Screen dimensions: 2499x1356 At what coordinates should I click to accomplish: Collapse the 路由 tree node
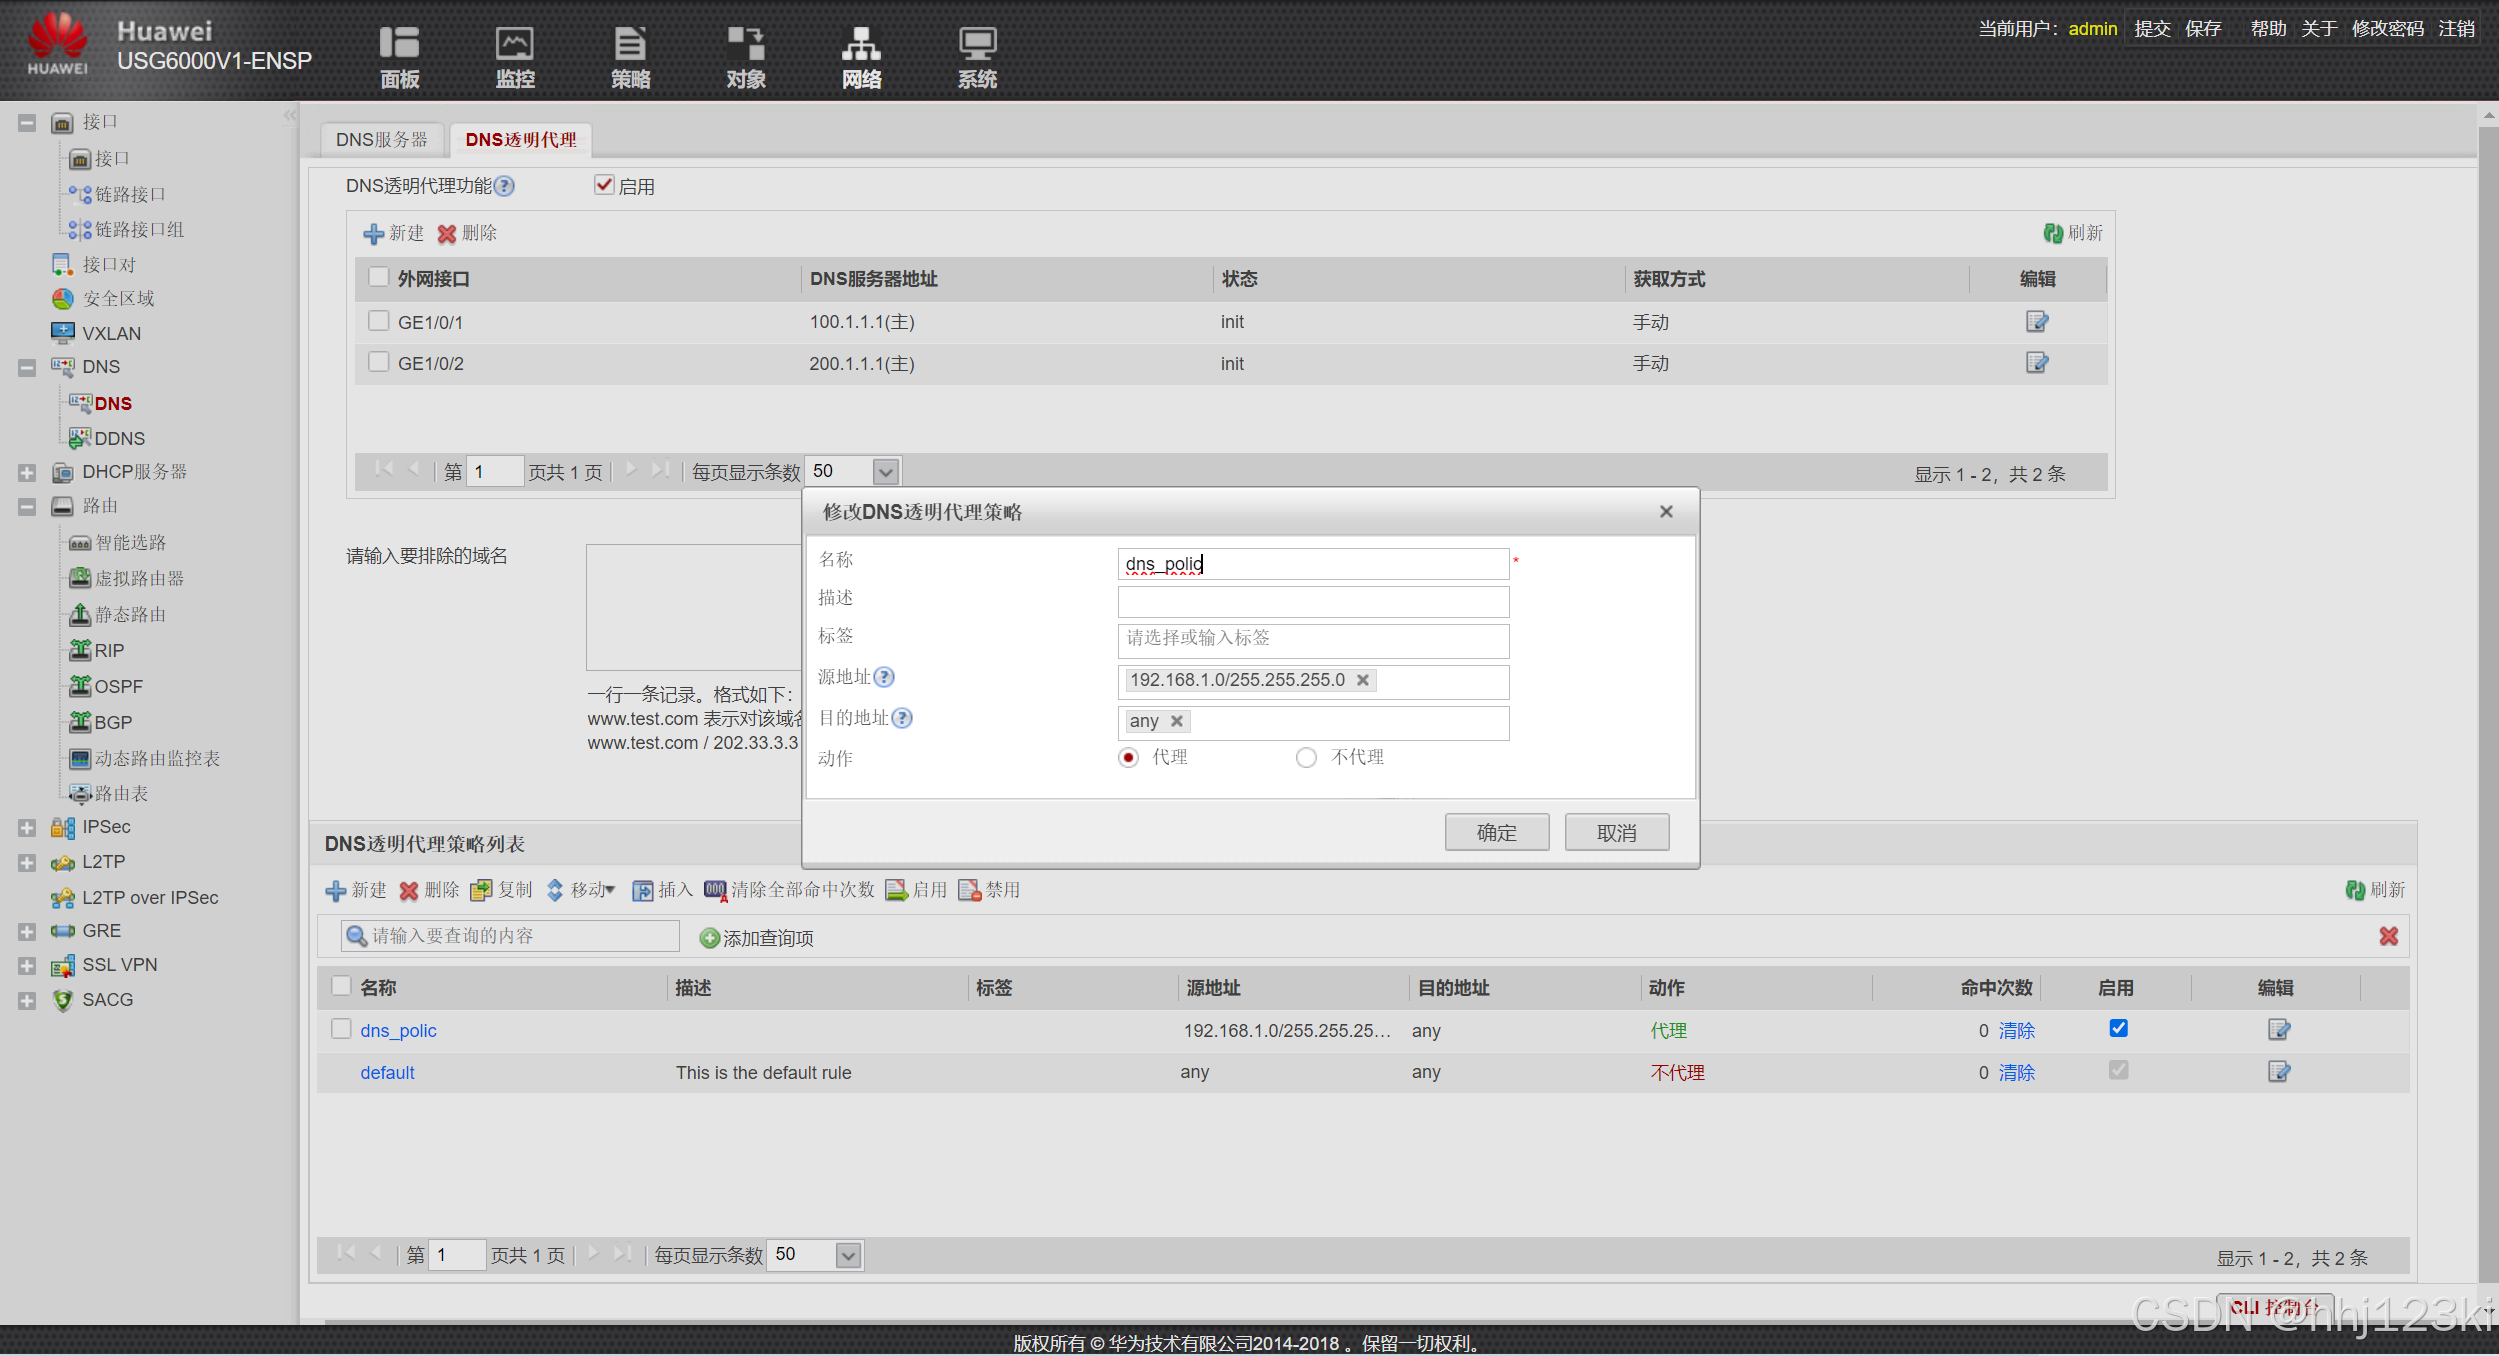pyautogui.click(x=27, y=507)
